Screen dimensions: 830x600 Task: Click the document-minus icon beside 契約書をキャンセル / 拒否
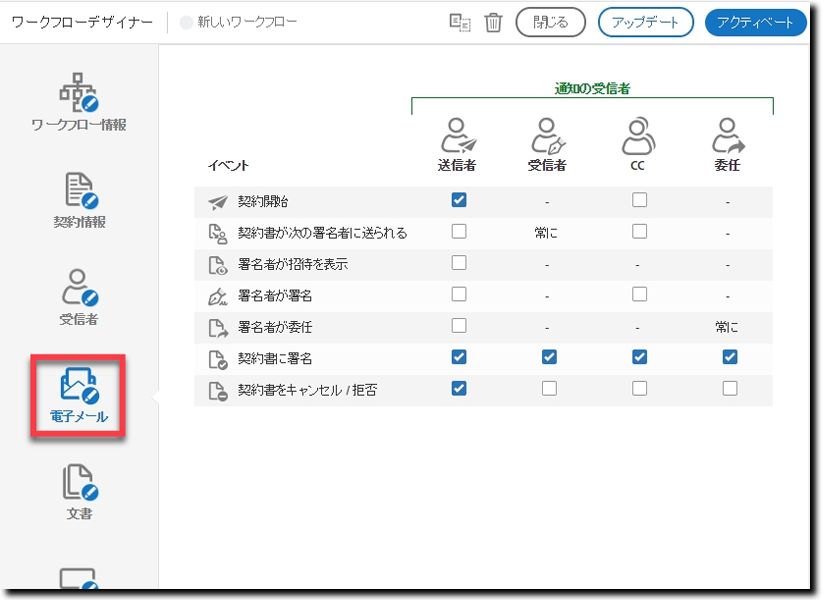[218, 391]
